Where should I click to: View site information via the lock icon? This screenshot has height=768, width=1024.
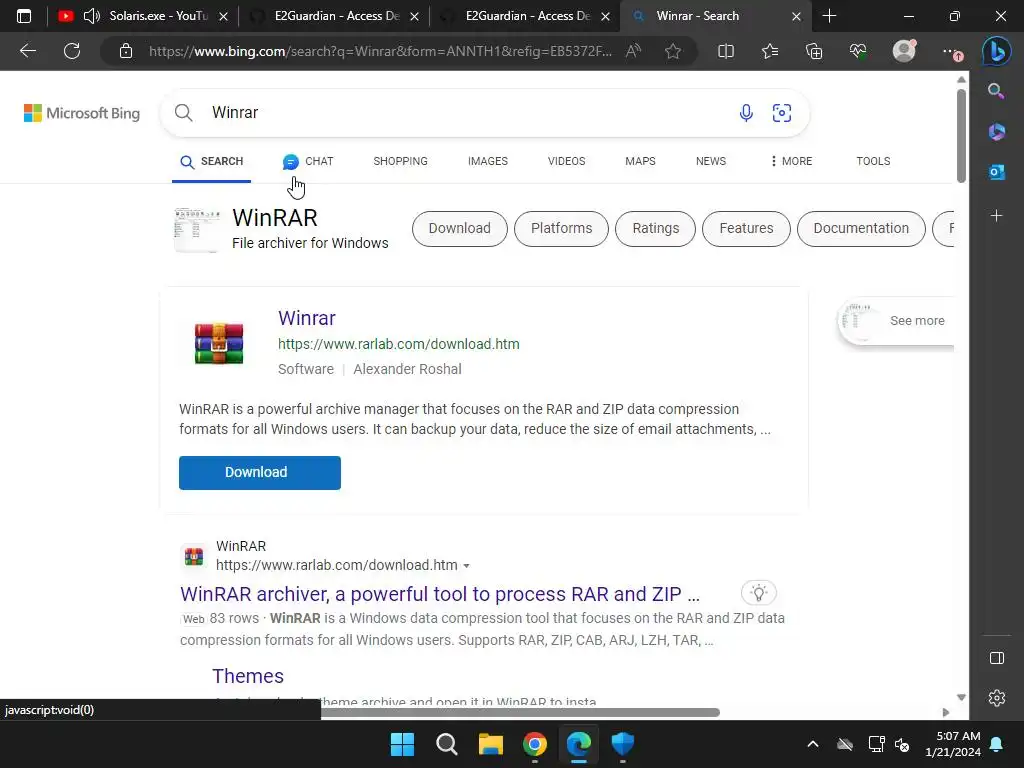(x=126, y=51)
